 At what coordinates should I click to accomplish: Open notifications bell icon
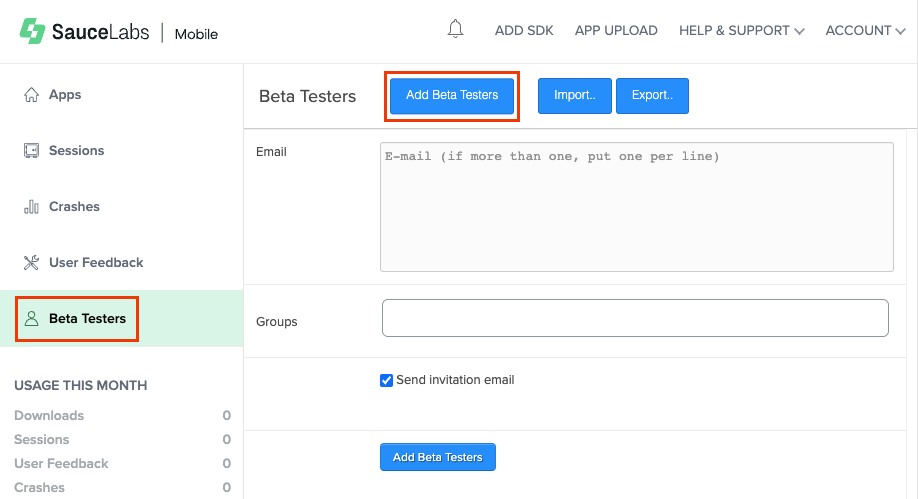(x=455, y=30)
